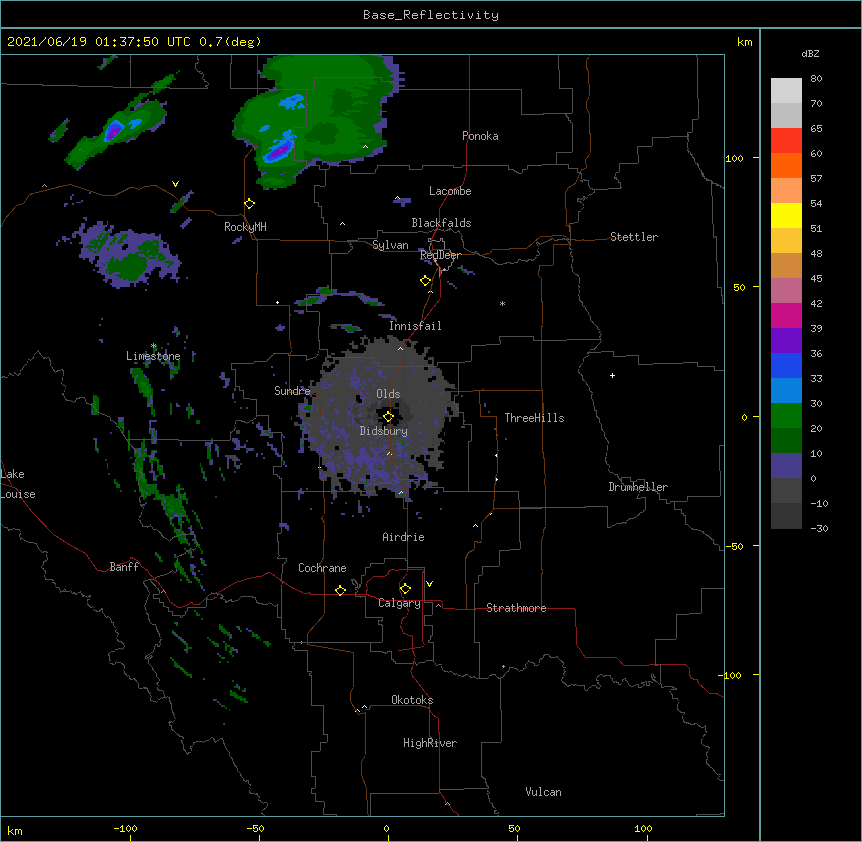Viewport: 862px width, 842px height.
Task: Click the 80 dBZ light gray swatch
Action: (786, 90)
